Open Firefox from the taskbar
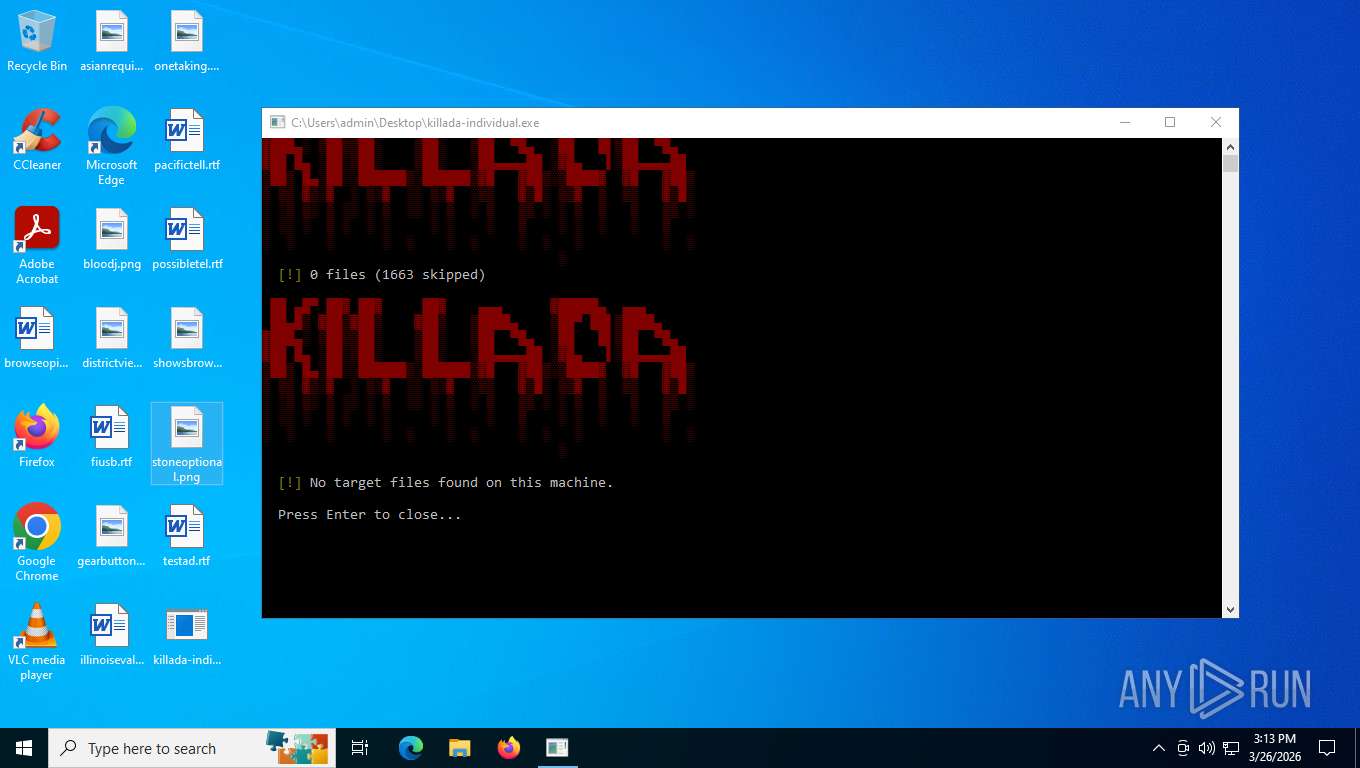The image size is (1360, 768). pos(509,748)
